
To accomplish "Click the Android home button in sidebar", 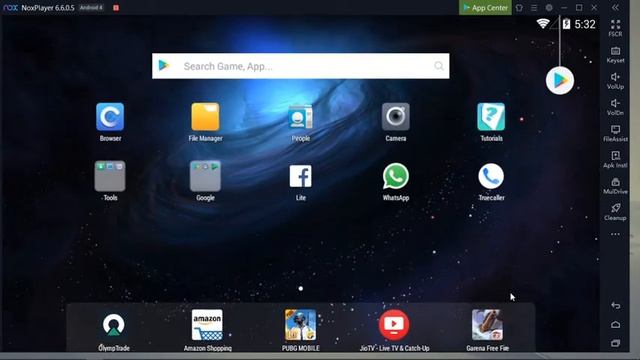I will [x=616, y=324].
